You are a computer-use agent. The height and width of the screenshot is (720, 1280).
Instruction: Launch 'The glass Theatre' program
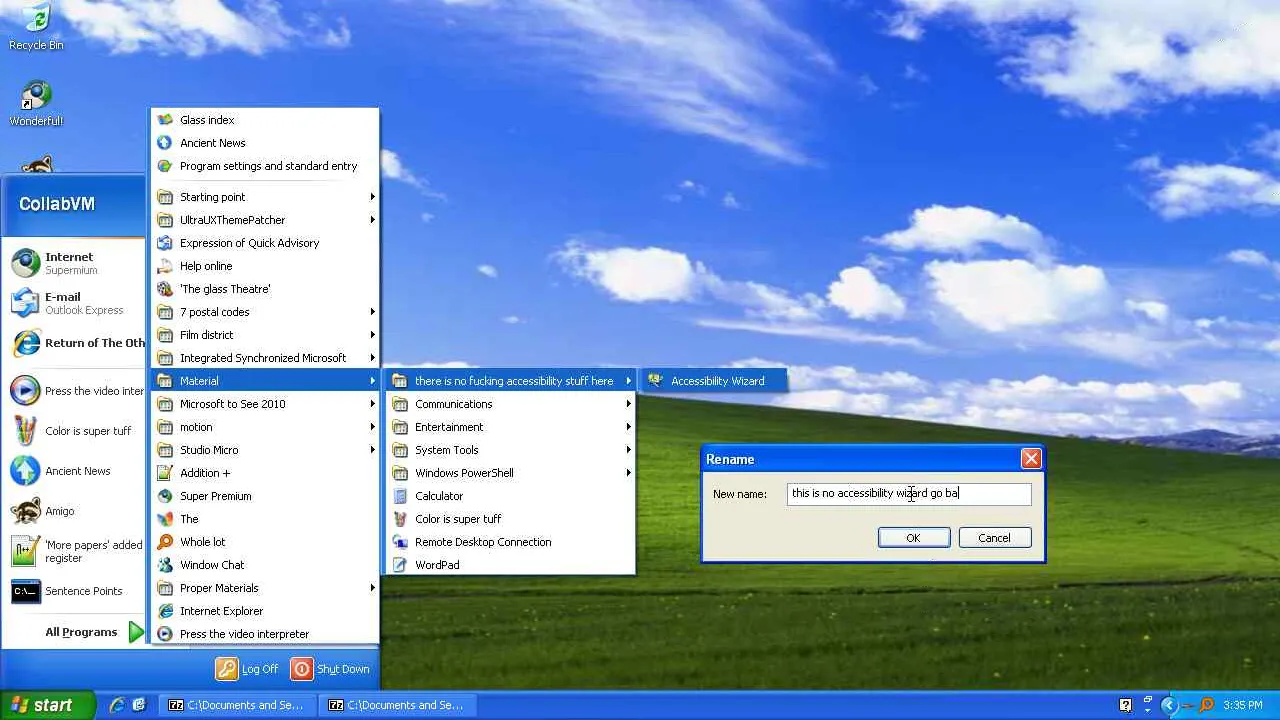(x=265, y=289)
